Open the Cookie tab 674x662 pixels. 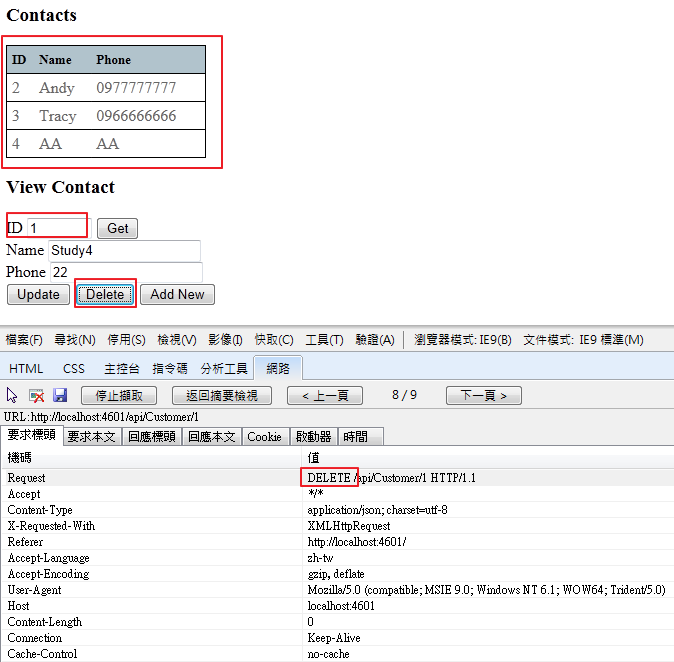point(264,437)
